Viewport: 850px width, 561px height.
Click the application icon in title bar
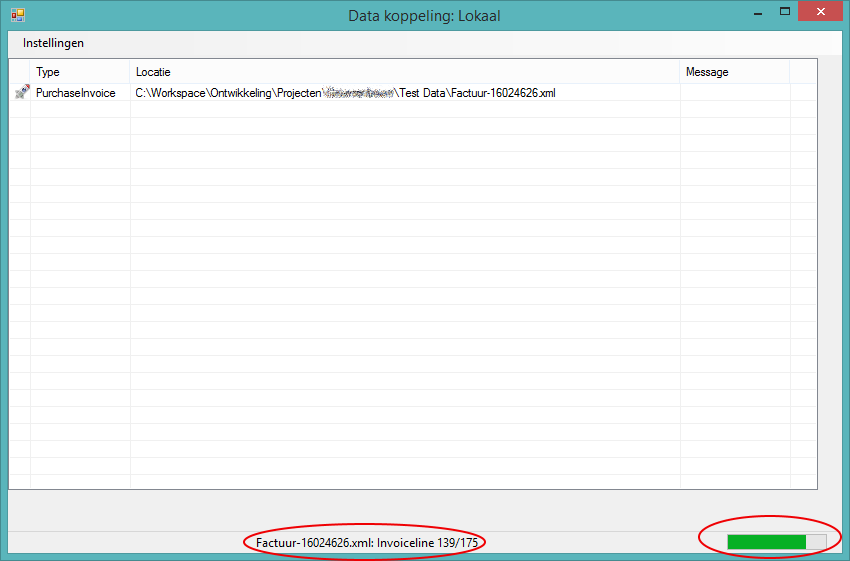tap(17, 15)
